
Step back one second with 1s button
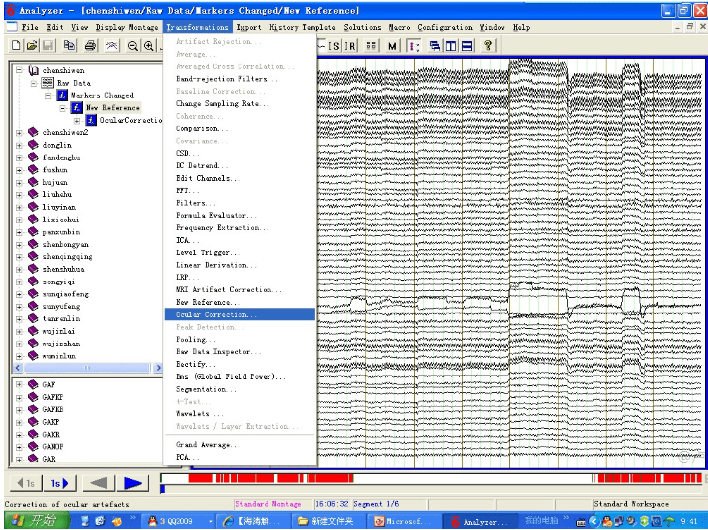coord(26,484)
